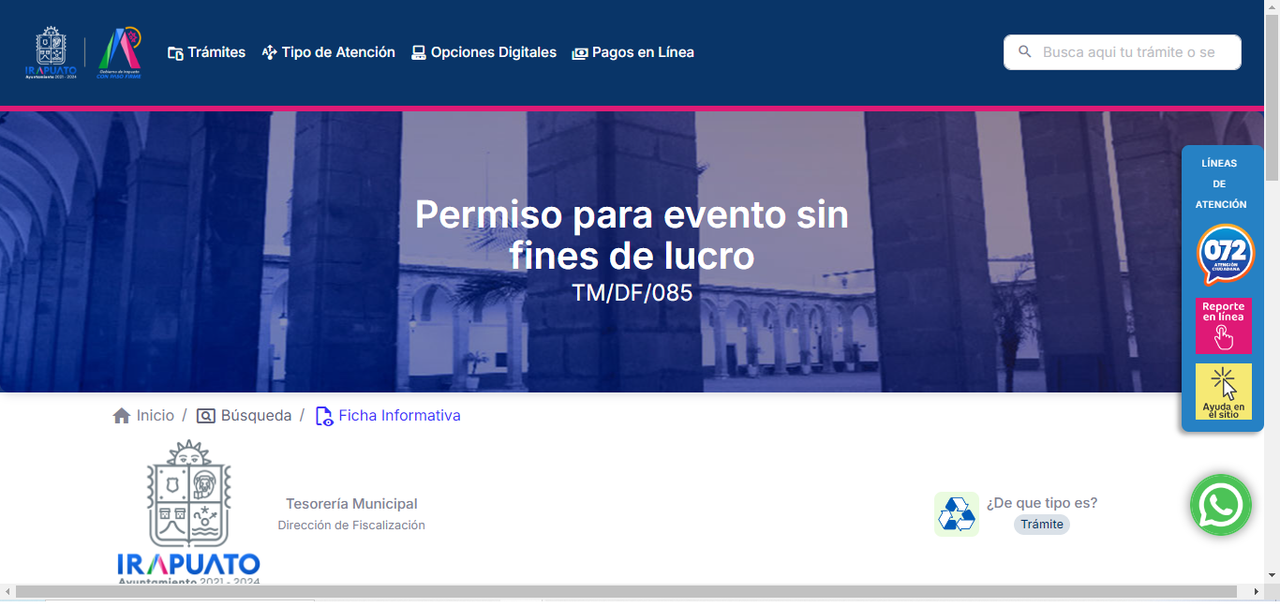Click the horizontal scrollbar right arrow
The image size is (1280, 605).
tap(1257, 592)
